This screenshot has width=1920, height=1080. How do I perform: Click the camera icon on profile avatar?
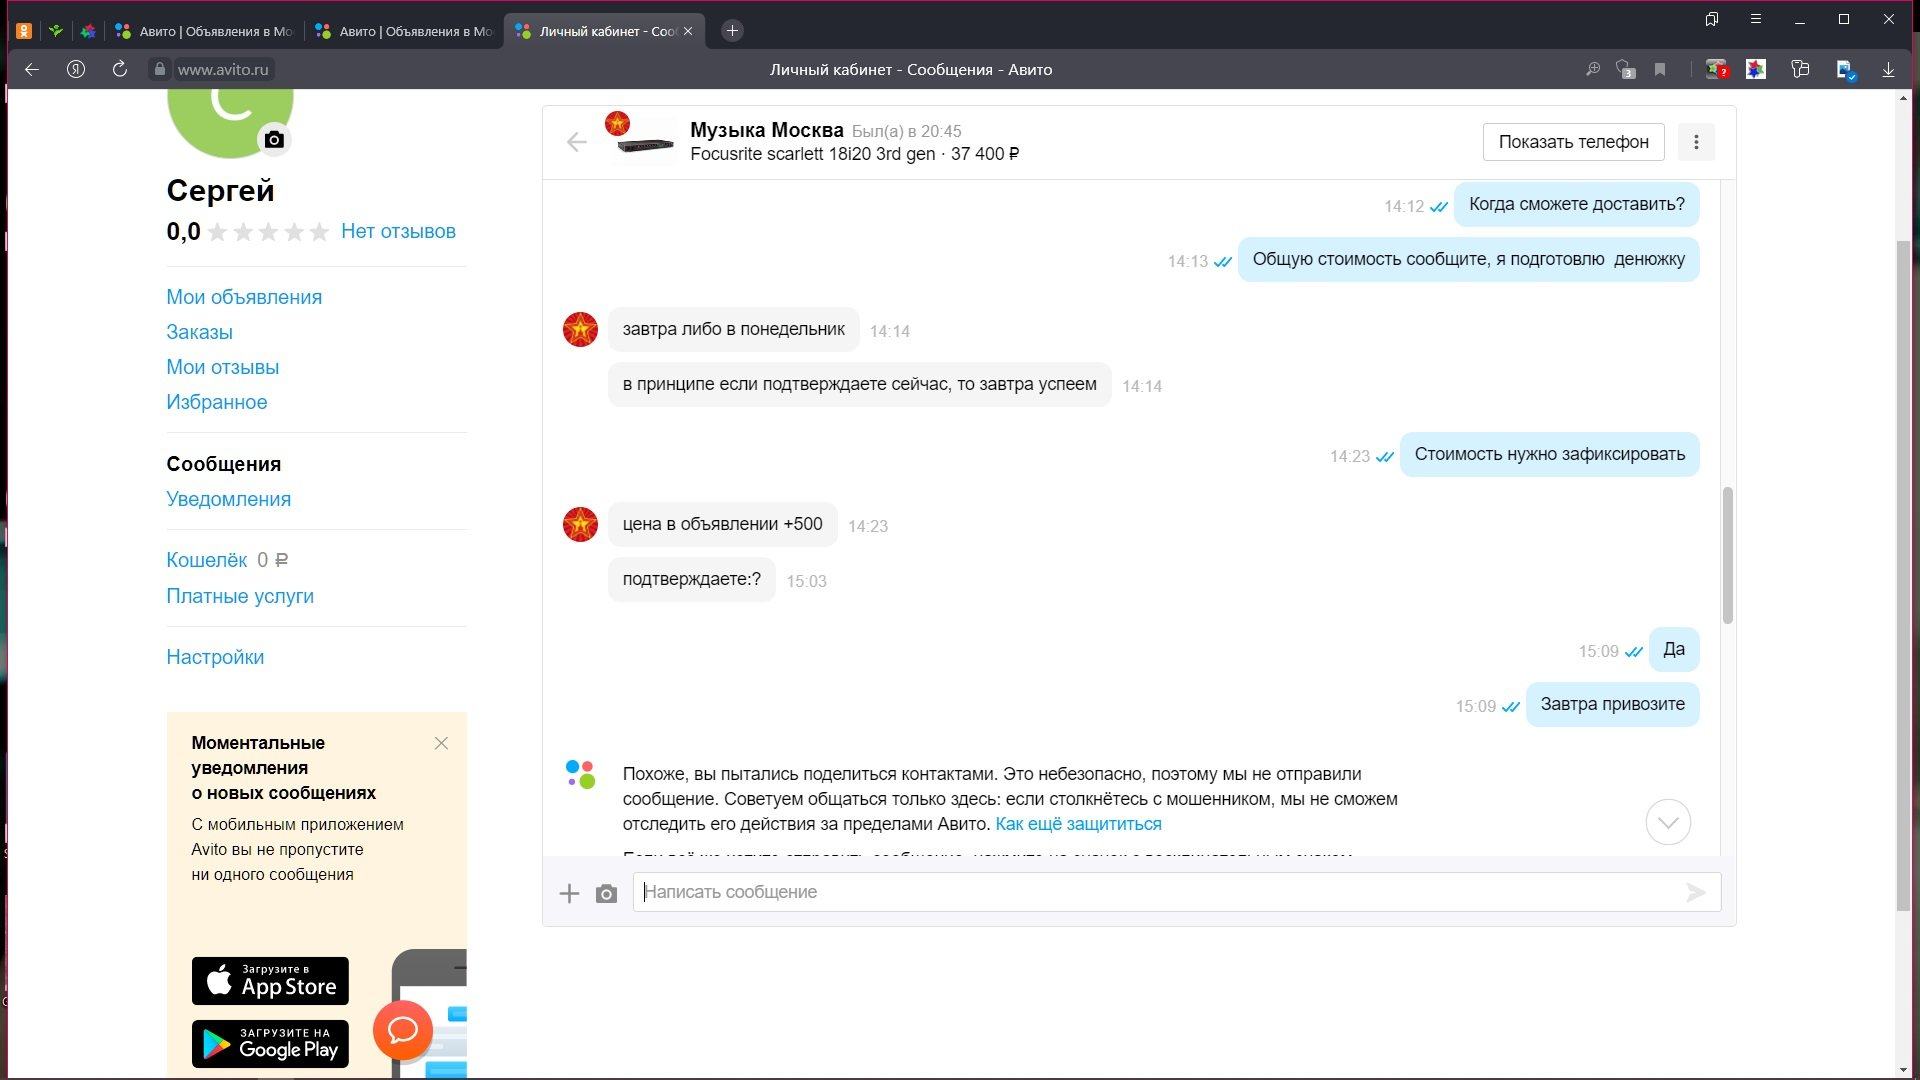point(275,140)
